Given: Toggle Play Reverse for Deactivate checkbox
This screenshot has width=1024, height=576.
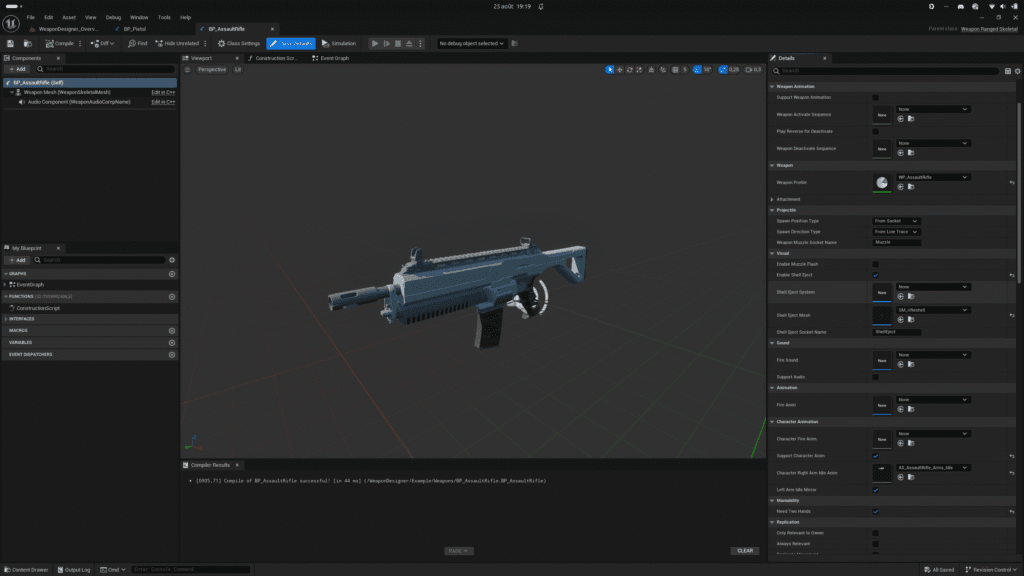Looking at the screenshot, I should coord(876,131).
